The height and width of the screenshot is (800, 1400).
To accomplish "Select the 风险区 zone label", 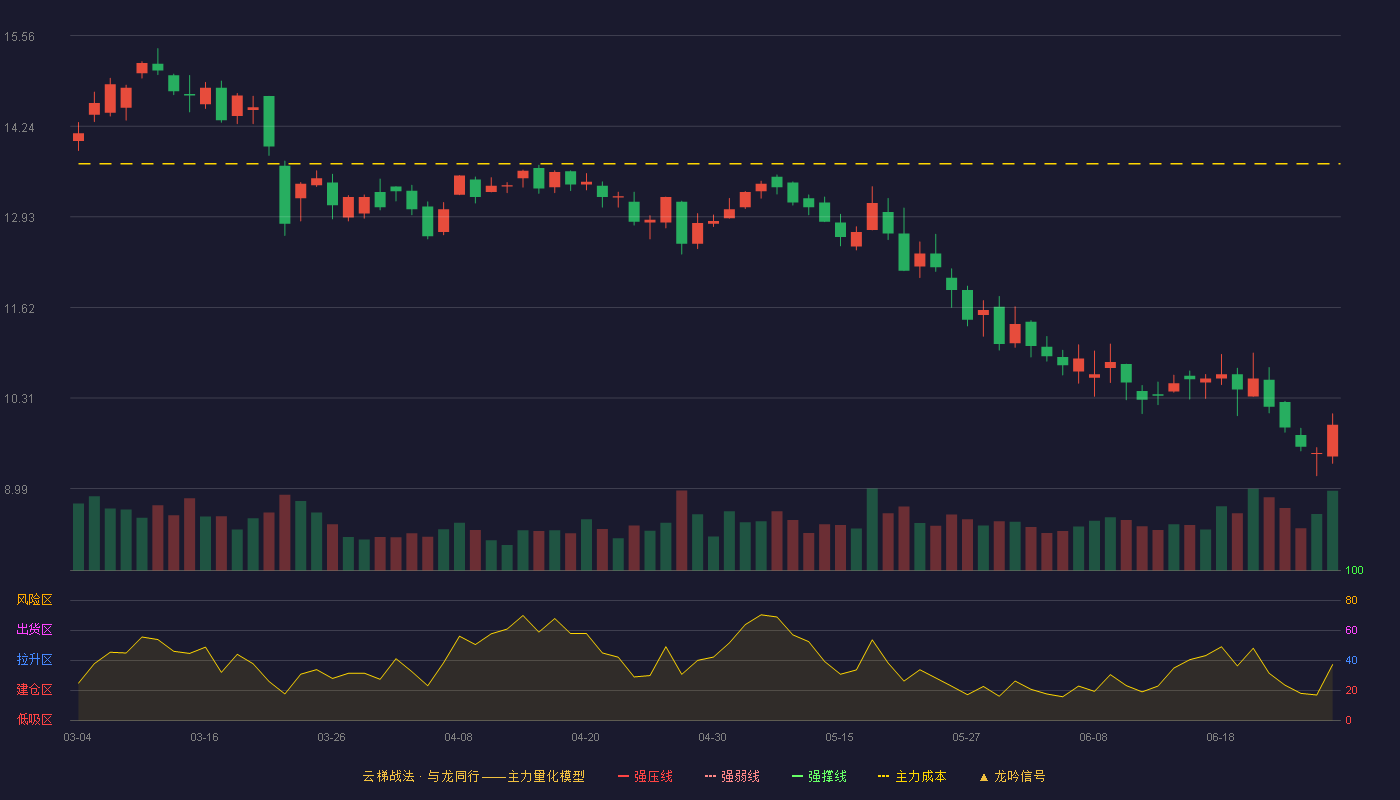I will point(34,600).
